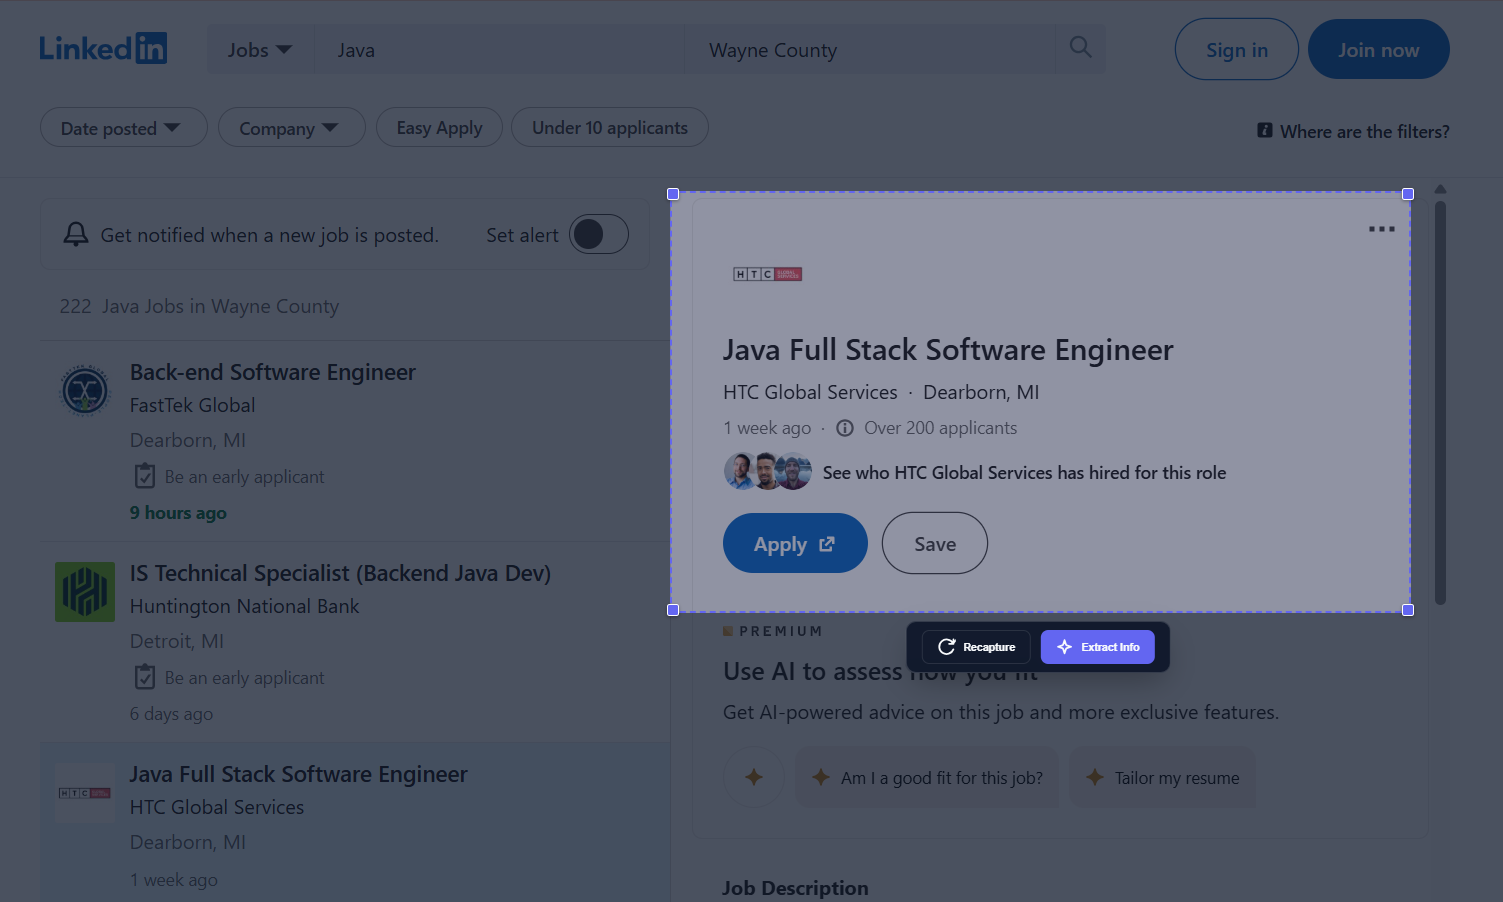Click the job detail pane scrollbar
This screenshot has width=1503, height=902.
click(1440, 403)
